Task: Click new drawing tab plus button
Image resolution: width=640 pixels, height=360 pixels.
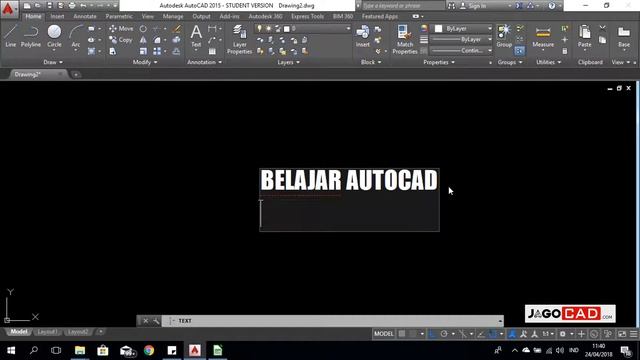Action: click(76, 75)
